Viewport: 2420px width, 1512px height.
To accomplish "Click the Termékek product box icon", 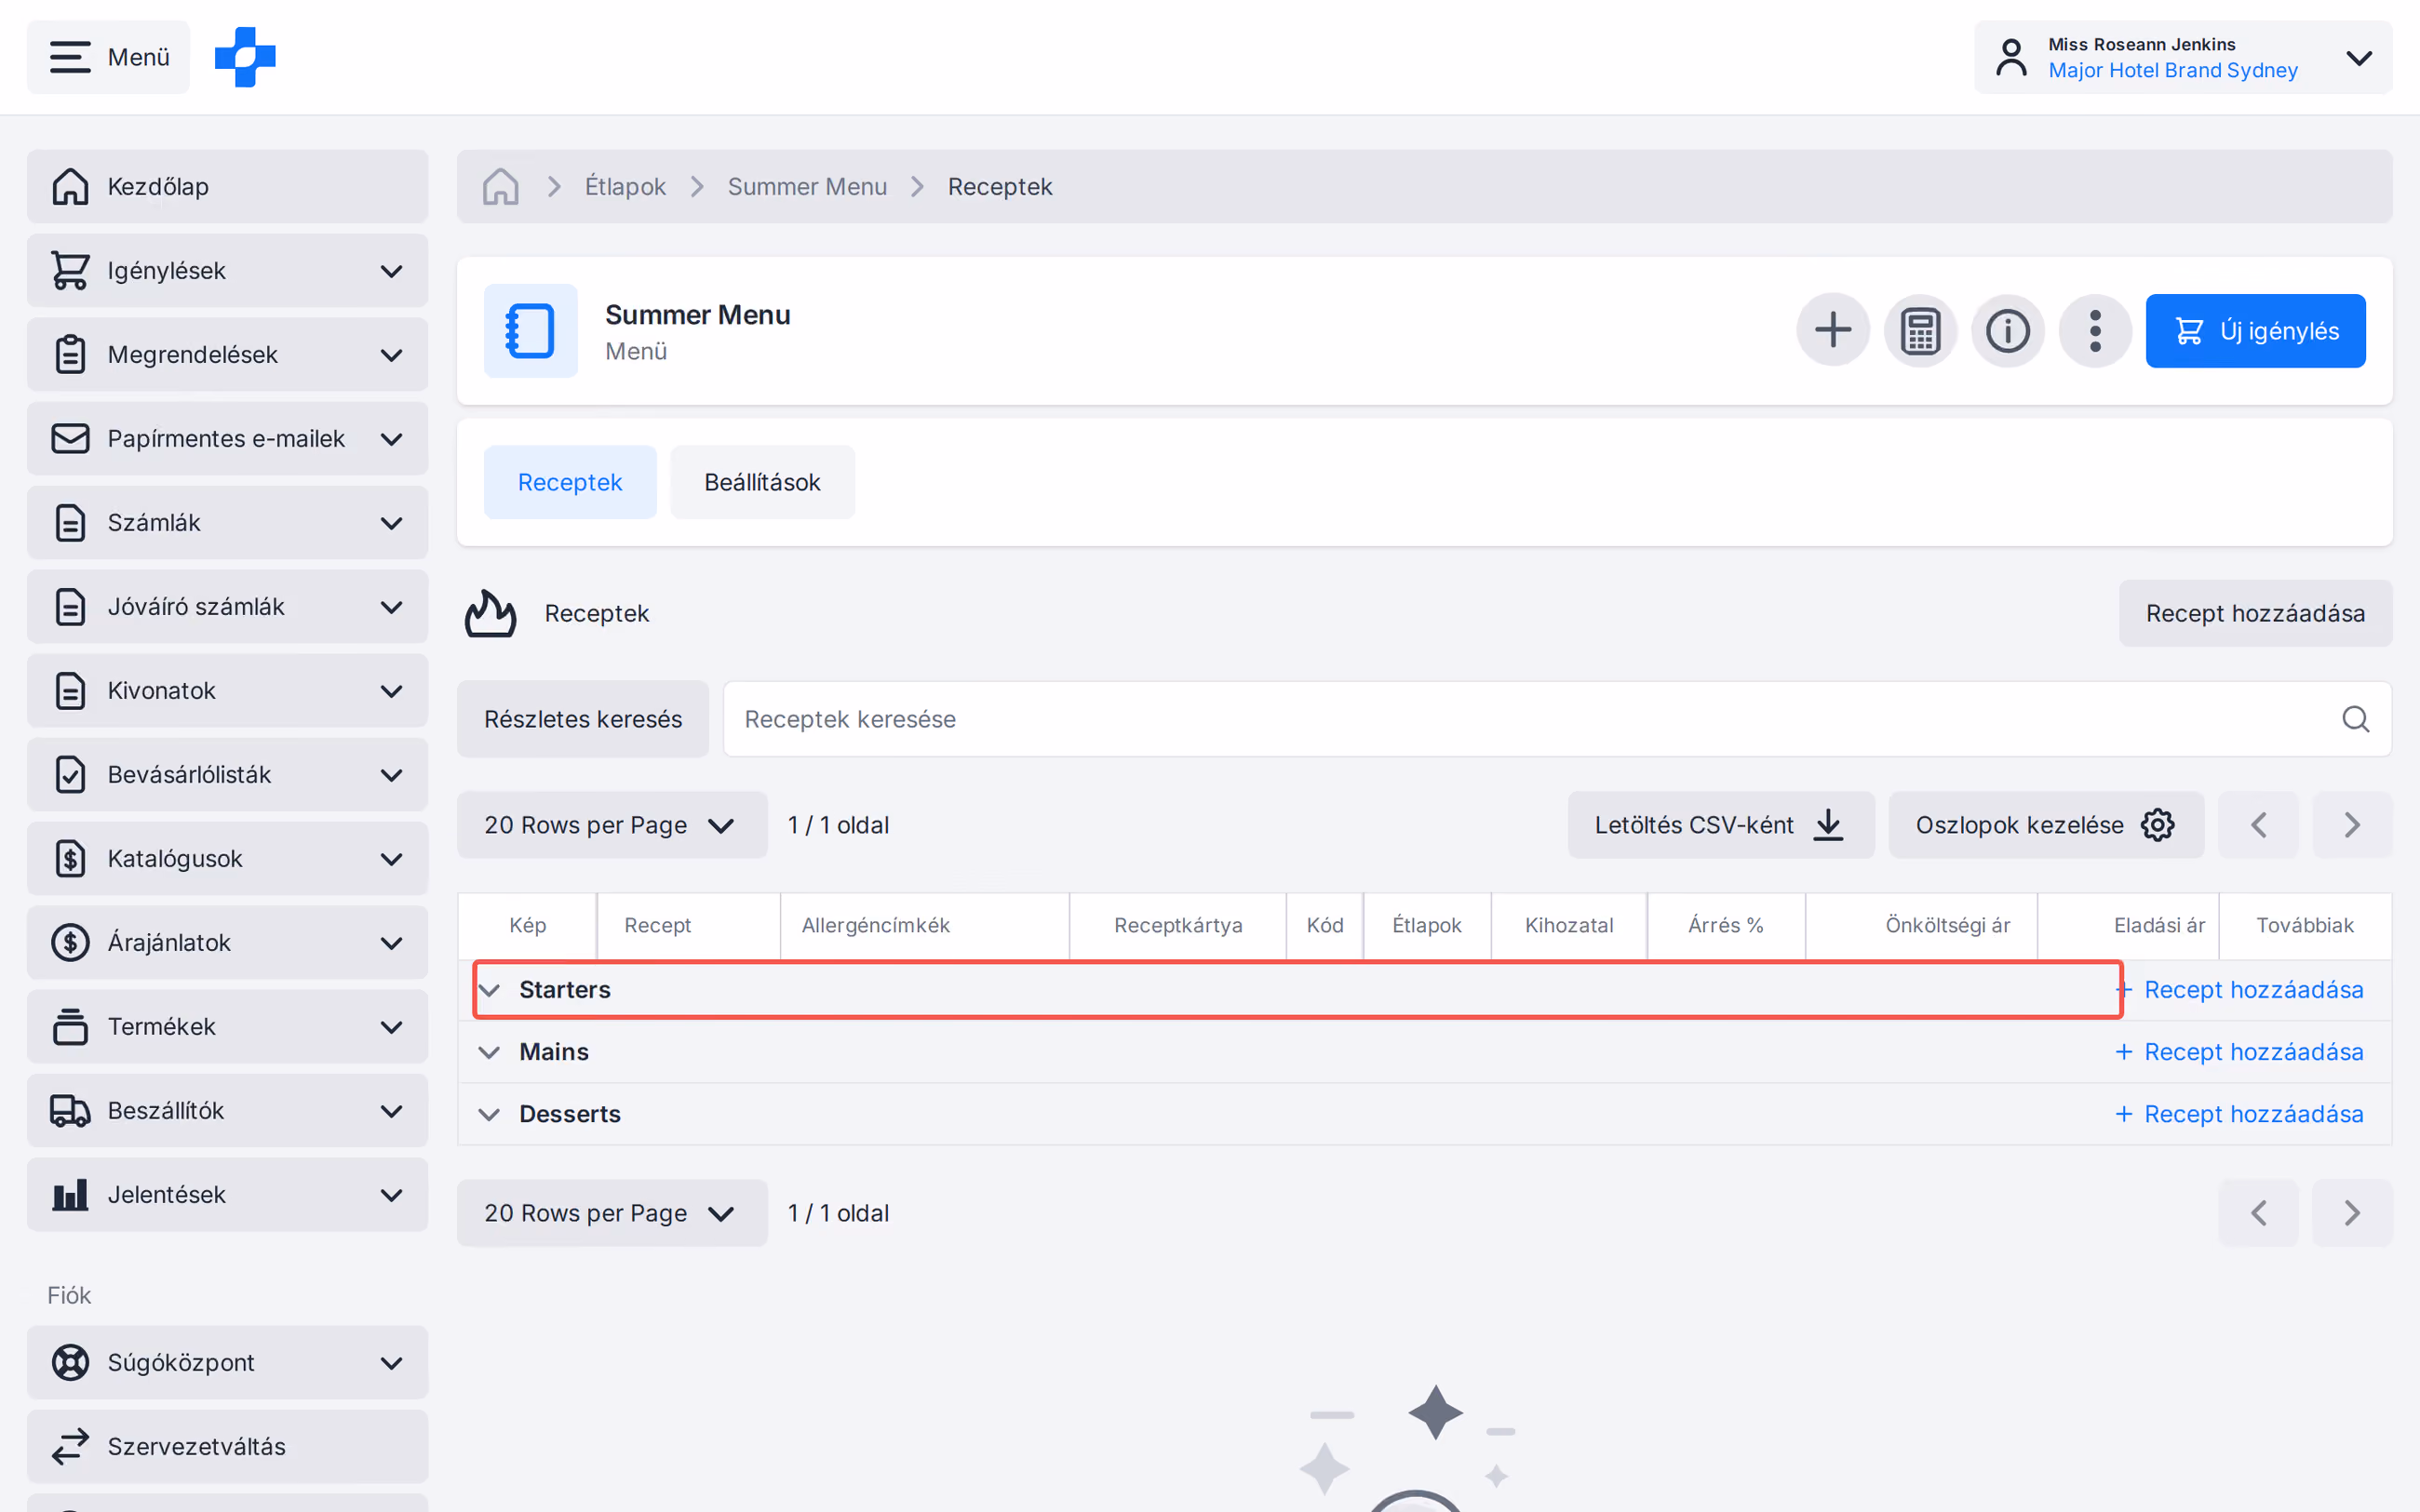I will click(70, 1026).
